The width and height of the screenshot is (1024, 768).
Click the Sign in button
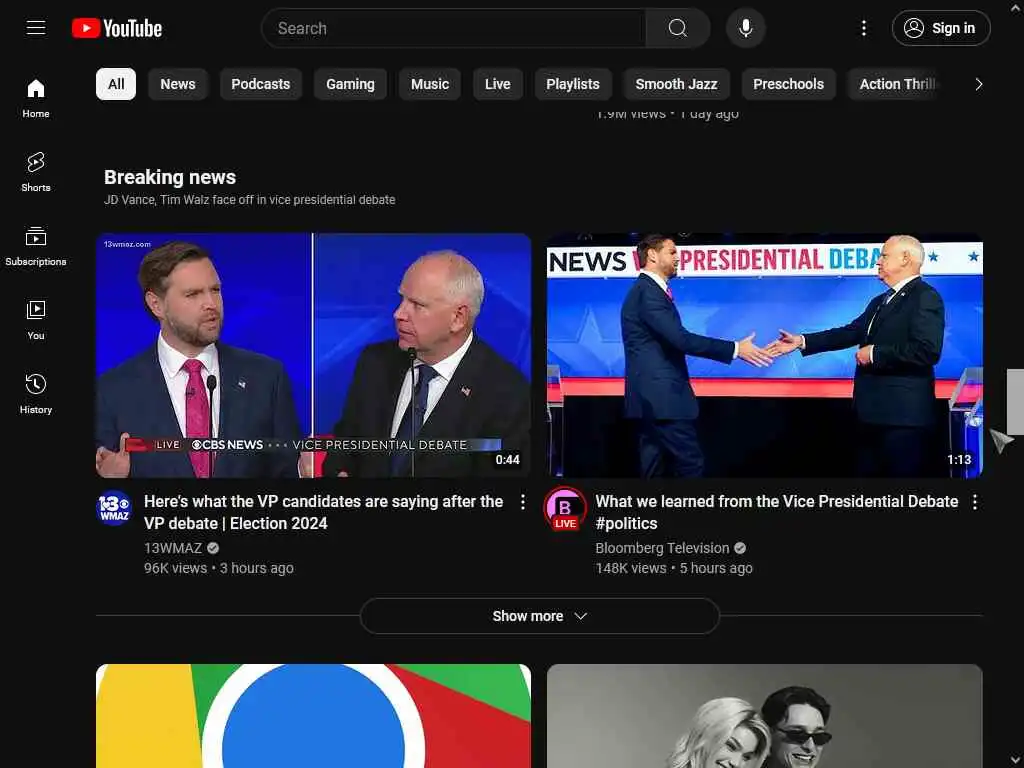click(940, 28)
